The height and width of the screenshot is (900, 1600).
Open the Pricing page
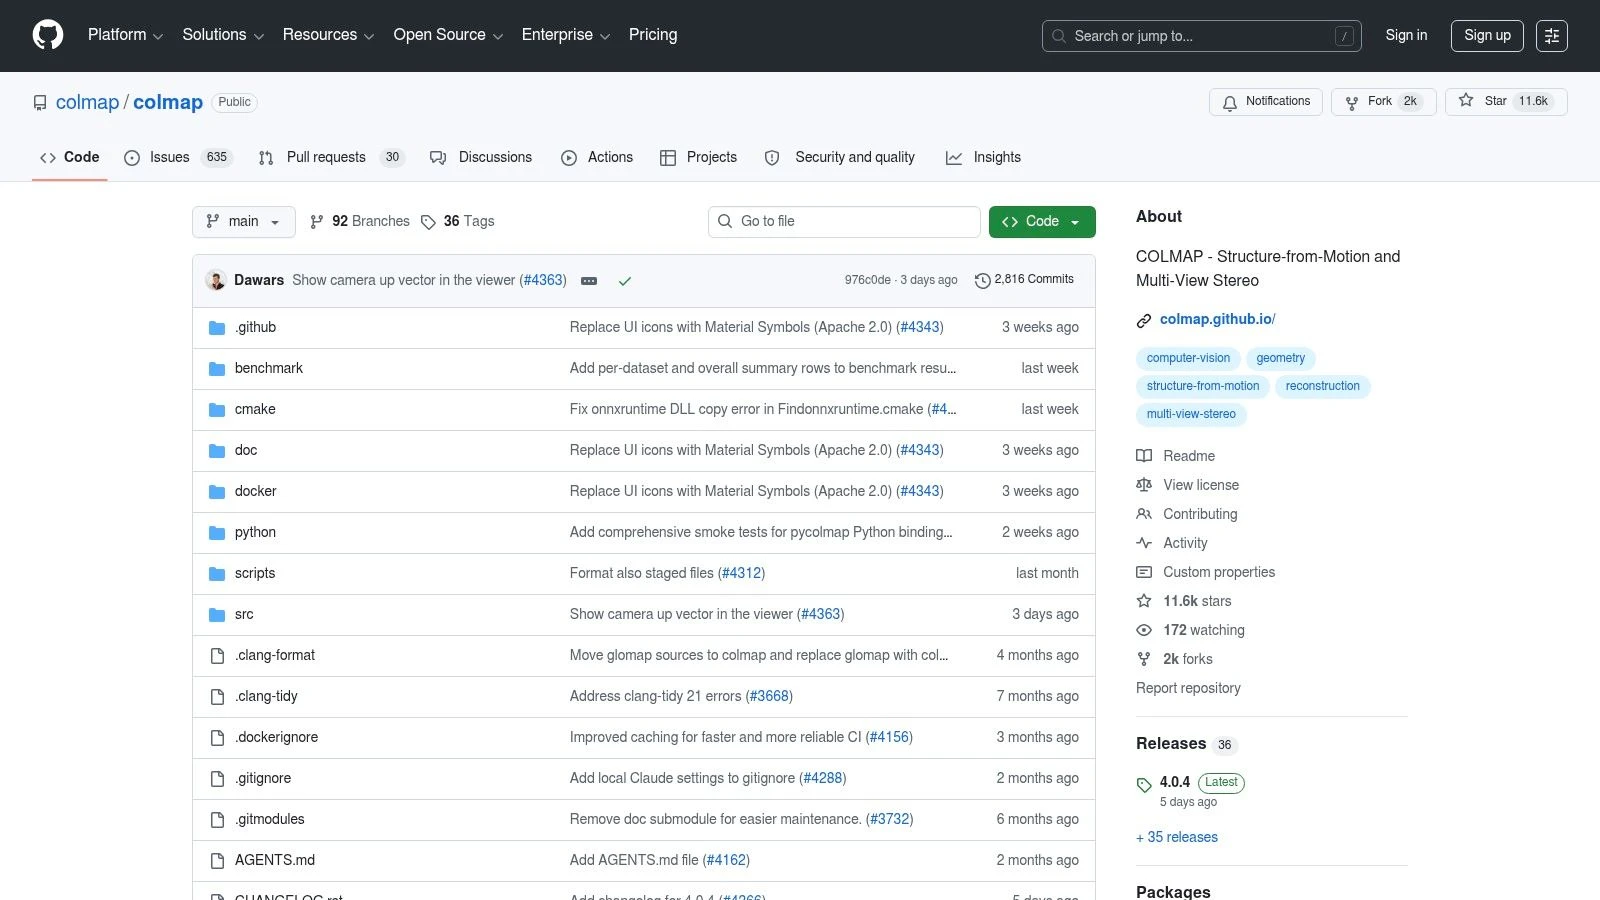click(x=653, y=35)
